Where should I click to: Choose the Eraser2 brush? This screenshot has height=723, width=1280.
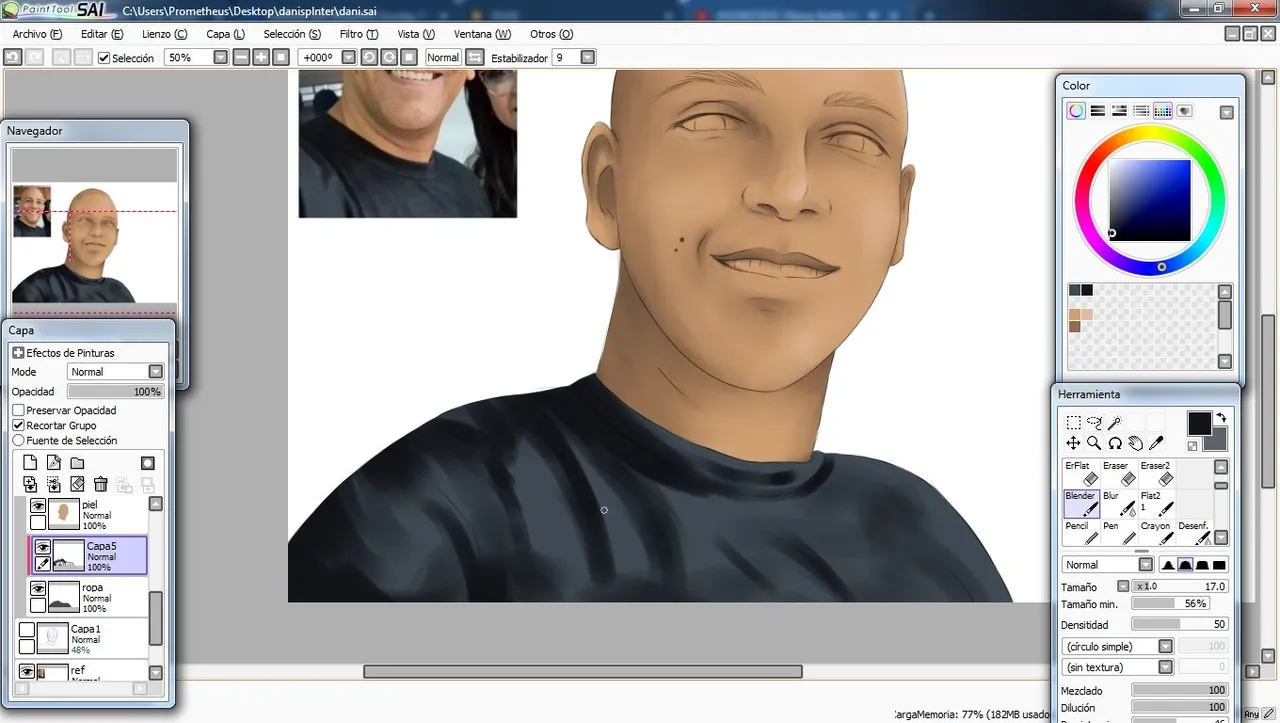[1157, 473]
